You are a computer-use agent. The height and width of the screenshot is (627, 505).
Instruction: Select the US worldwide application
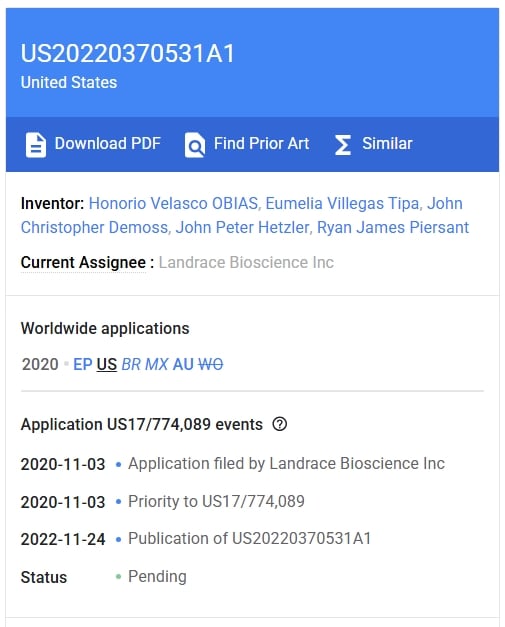(107, 364)
